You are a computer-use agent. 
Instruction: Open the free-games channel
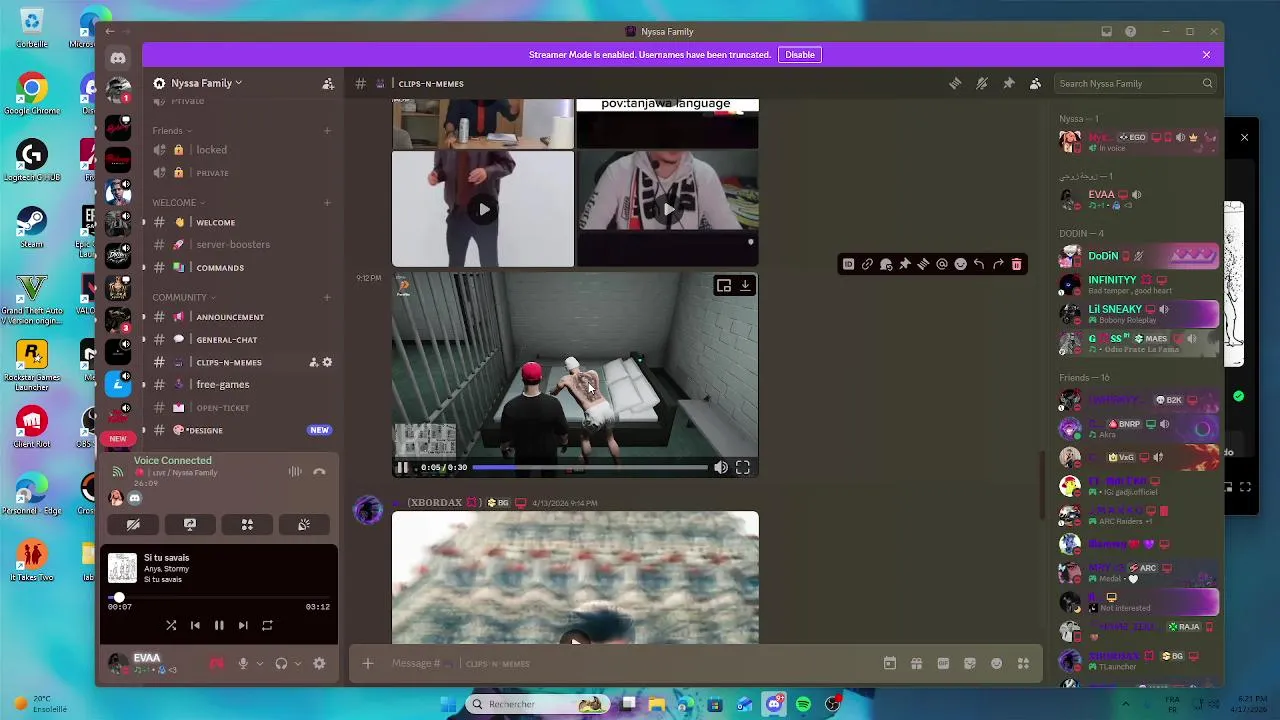coord(242,384)
